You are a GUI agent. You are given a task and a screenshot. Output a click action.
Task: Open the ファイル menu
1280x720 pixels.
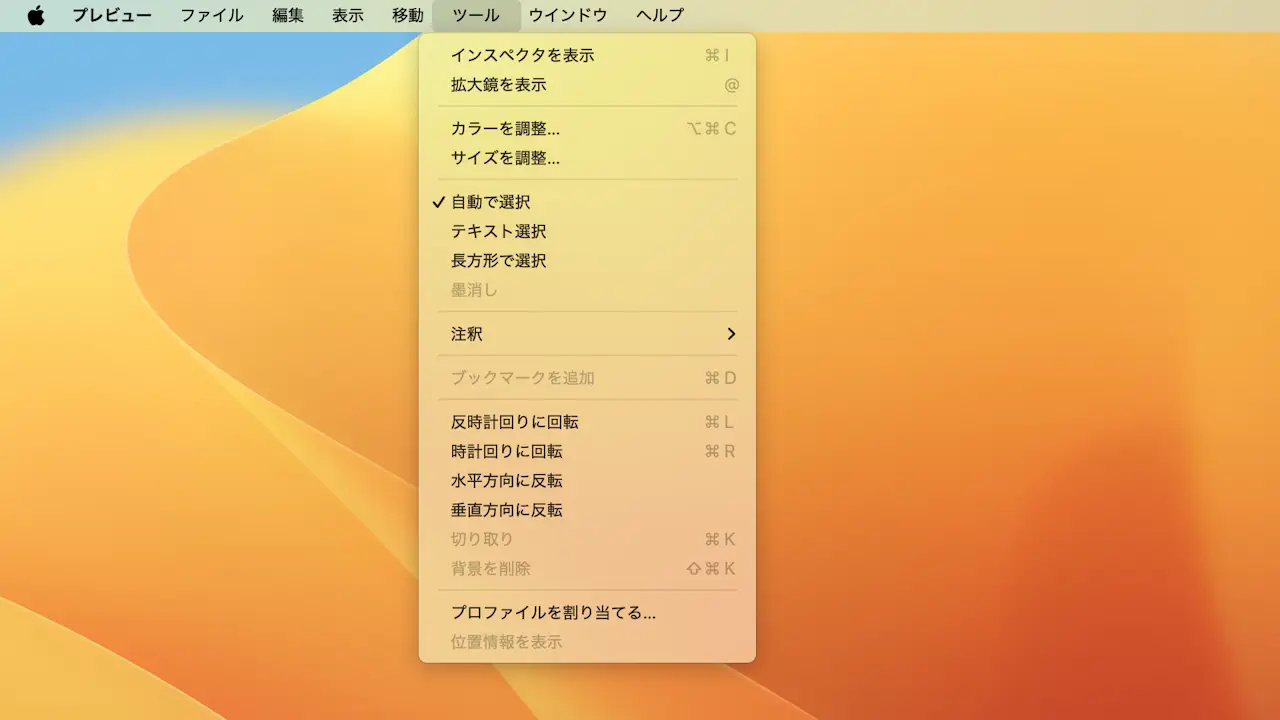pos(212,15)
